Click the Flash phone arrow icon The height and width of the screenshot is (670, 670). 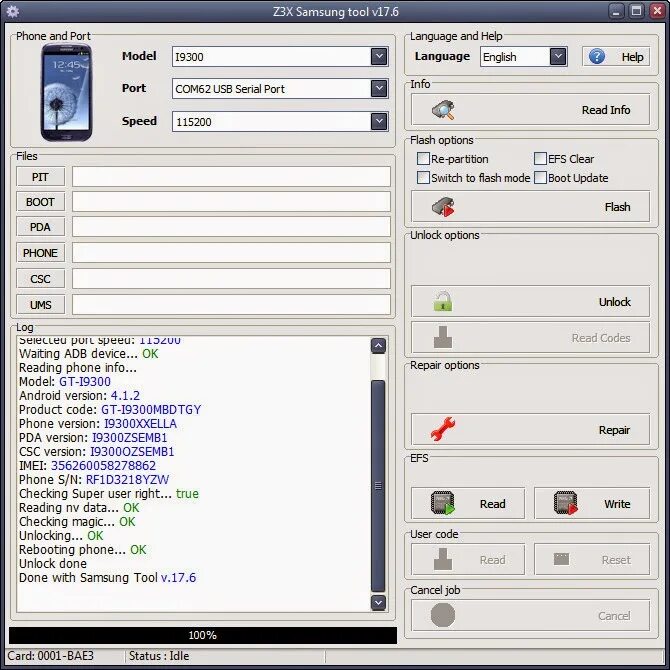coord(443,207)
